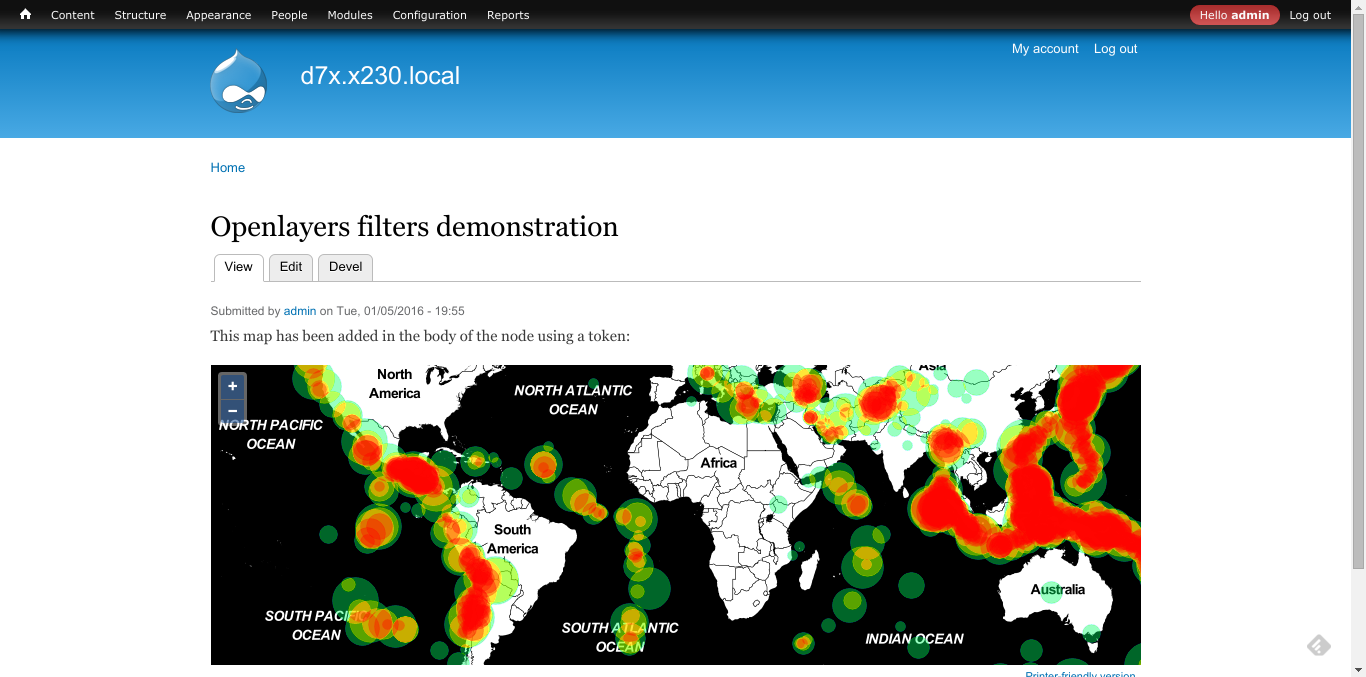
Task: Switch to the Devel tab
Action: 345,267
